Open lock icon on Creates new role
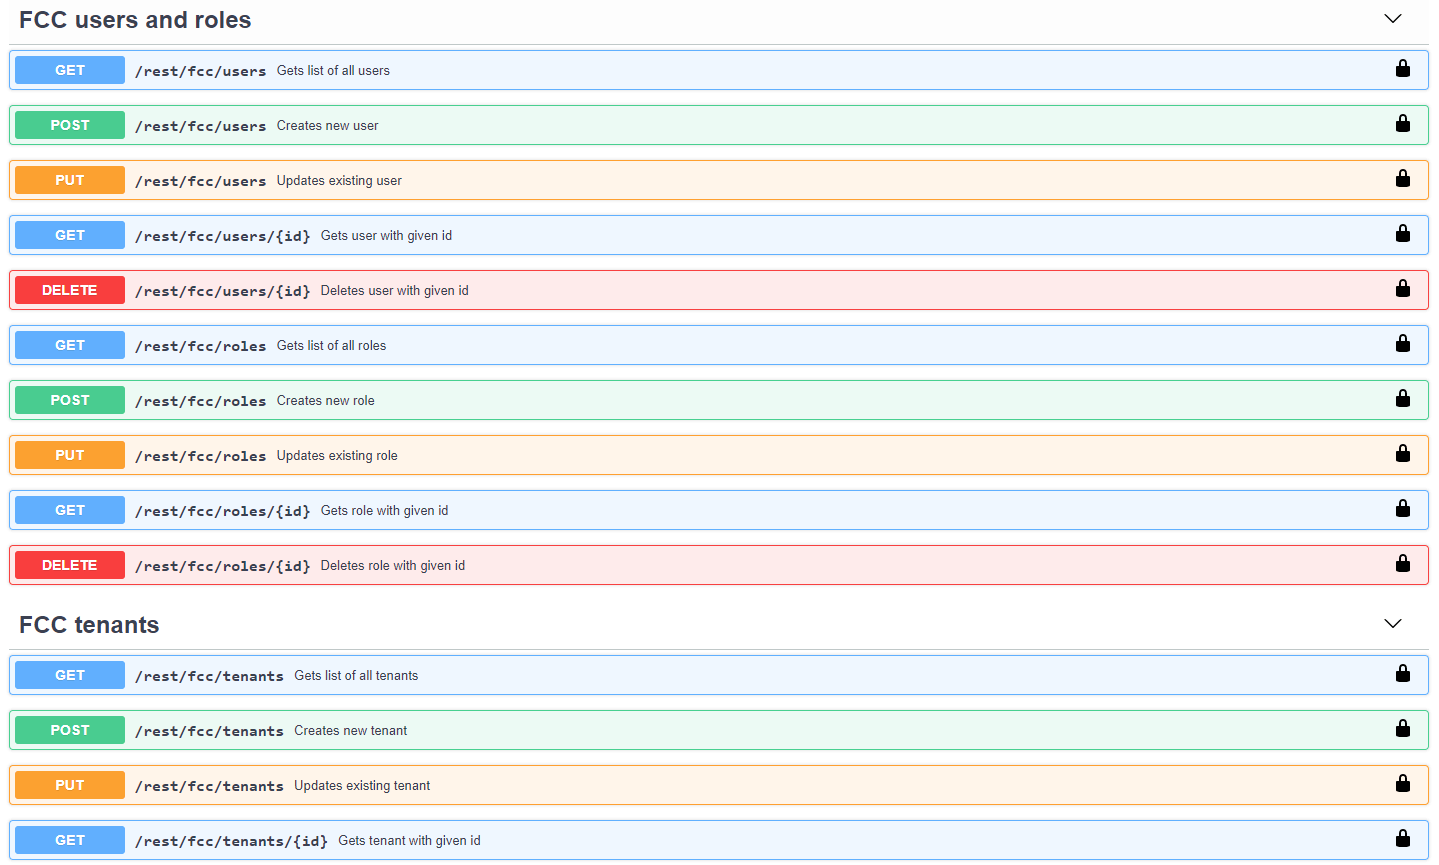 pyautogui.click(x=1402, y=399)
